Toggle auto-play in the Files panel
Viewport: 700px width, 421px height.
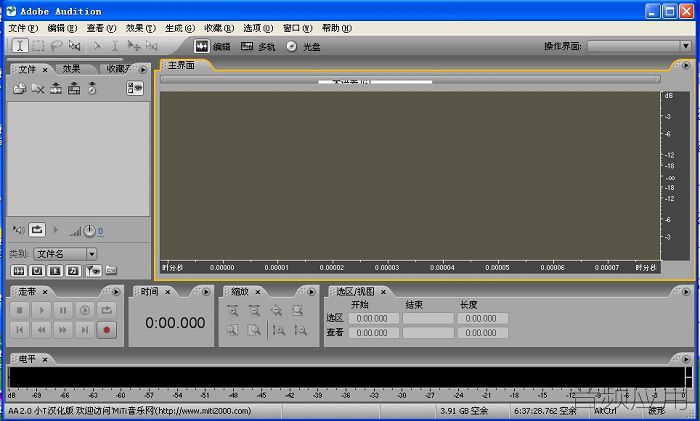(56, 230)
